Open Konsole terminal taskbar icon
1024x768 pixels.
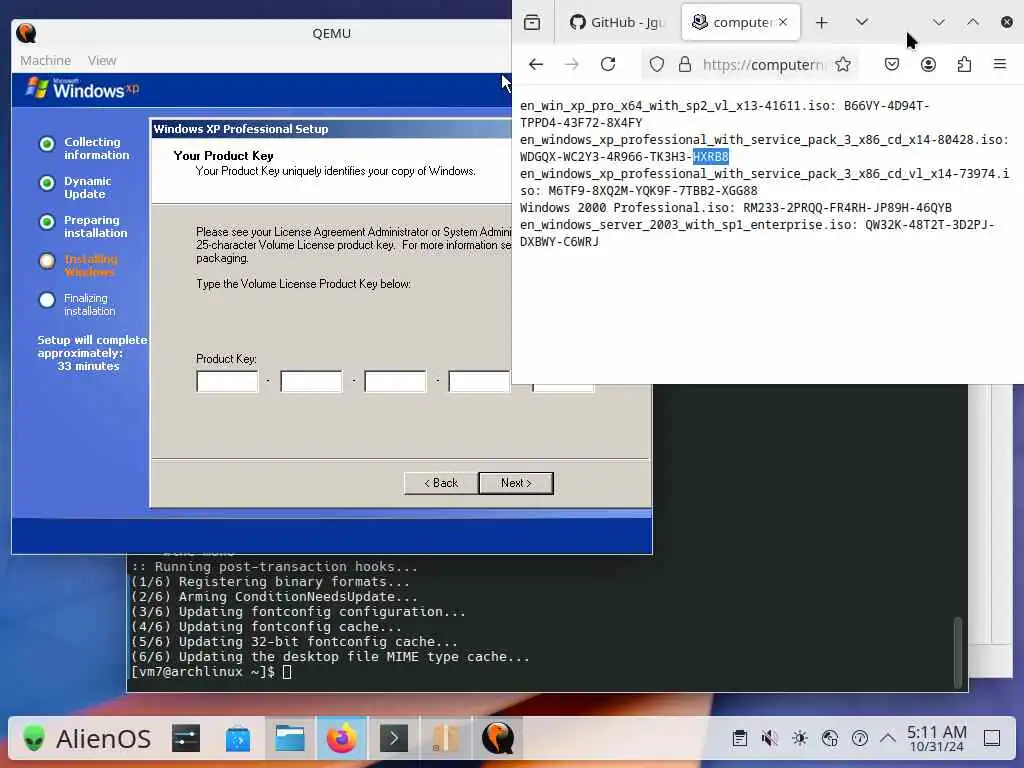394,739
